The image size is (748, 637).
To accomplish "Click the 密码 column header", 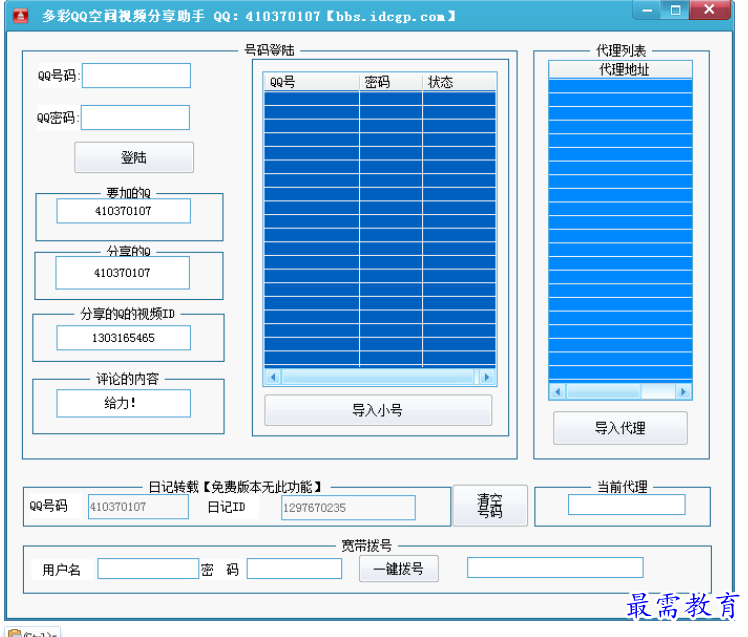I will click(x=391, y=82).
